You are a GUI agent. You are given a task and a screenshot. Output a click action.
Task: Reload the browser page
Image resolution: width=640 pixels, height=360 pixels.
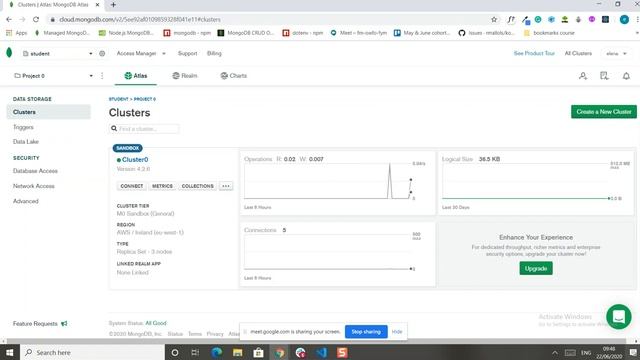pyautogui.click(x=36, y=19)
